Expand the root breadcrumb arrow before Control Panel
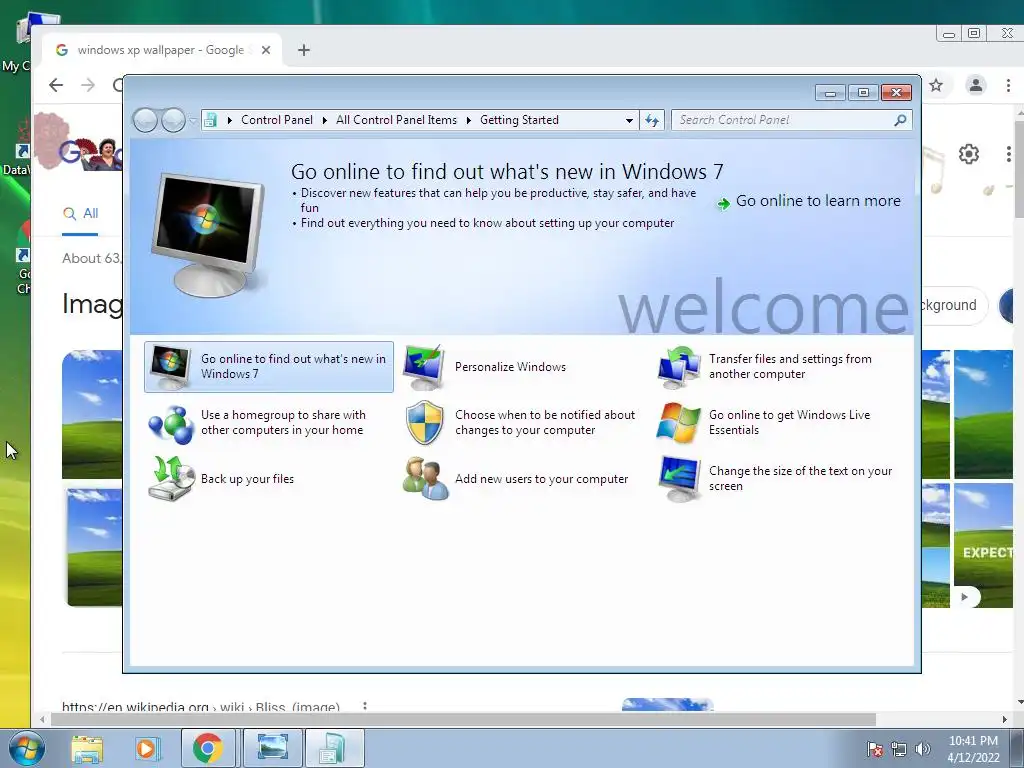This screenshot has width=1024, height=768. 229,120
